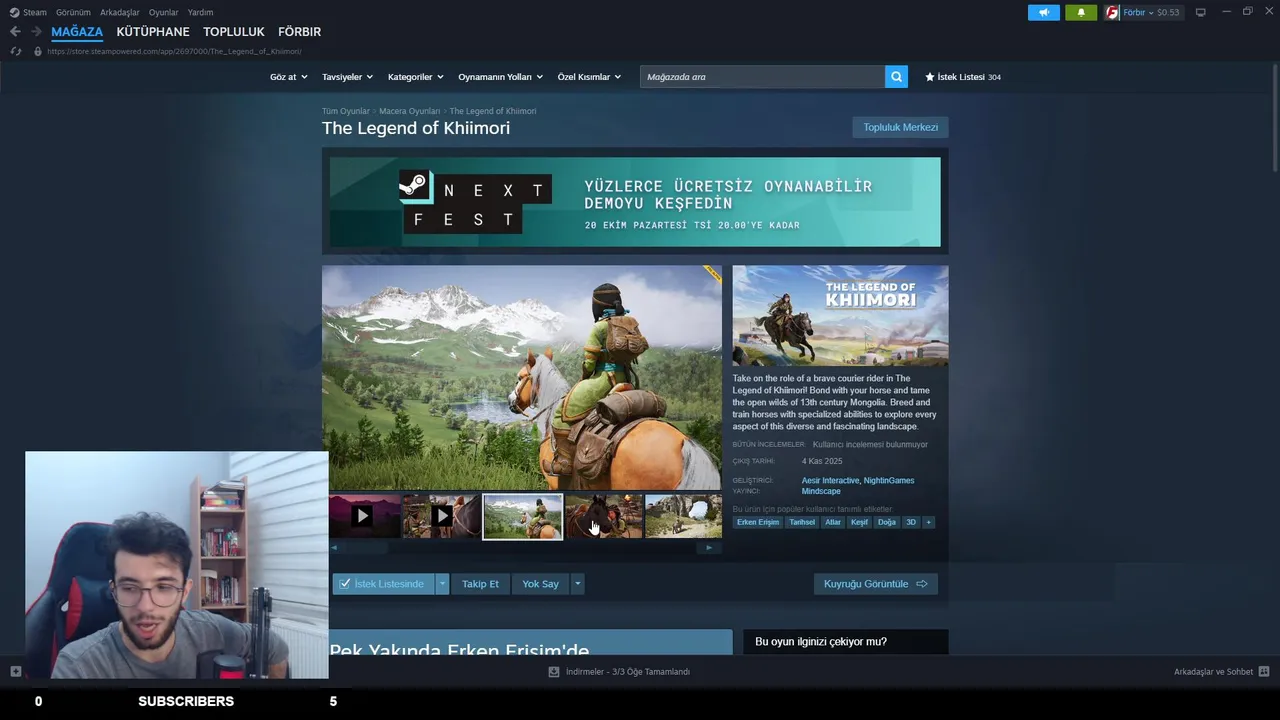Open the Mindscape publisher link

821,492
